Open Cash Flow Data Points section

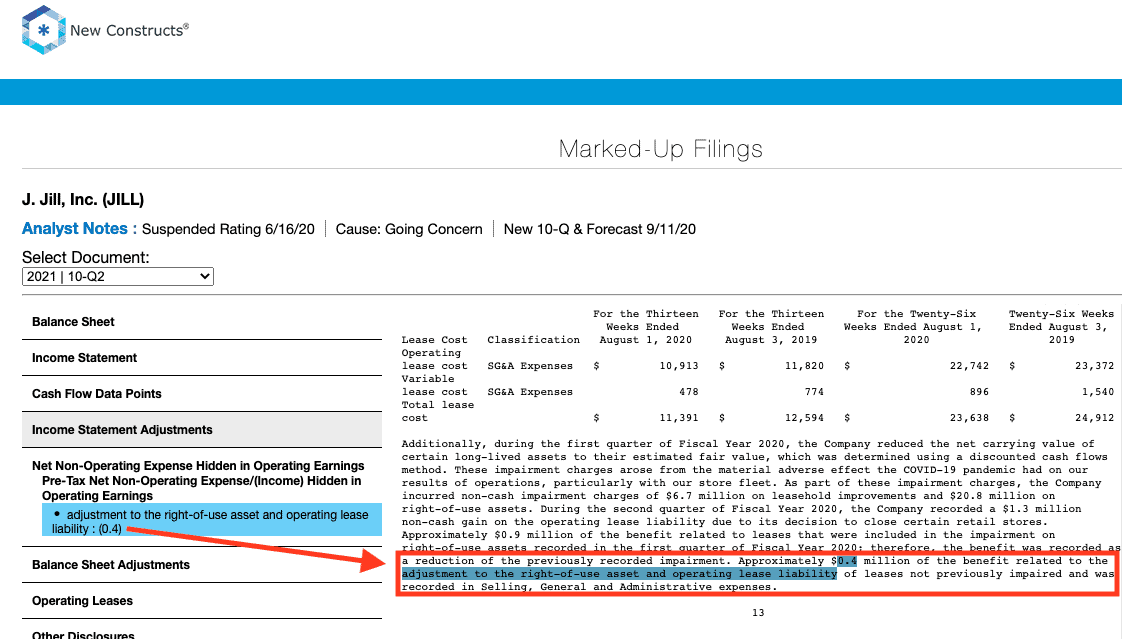coord(202,394)
